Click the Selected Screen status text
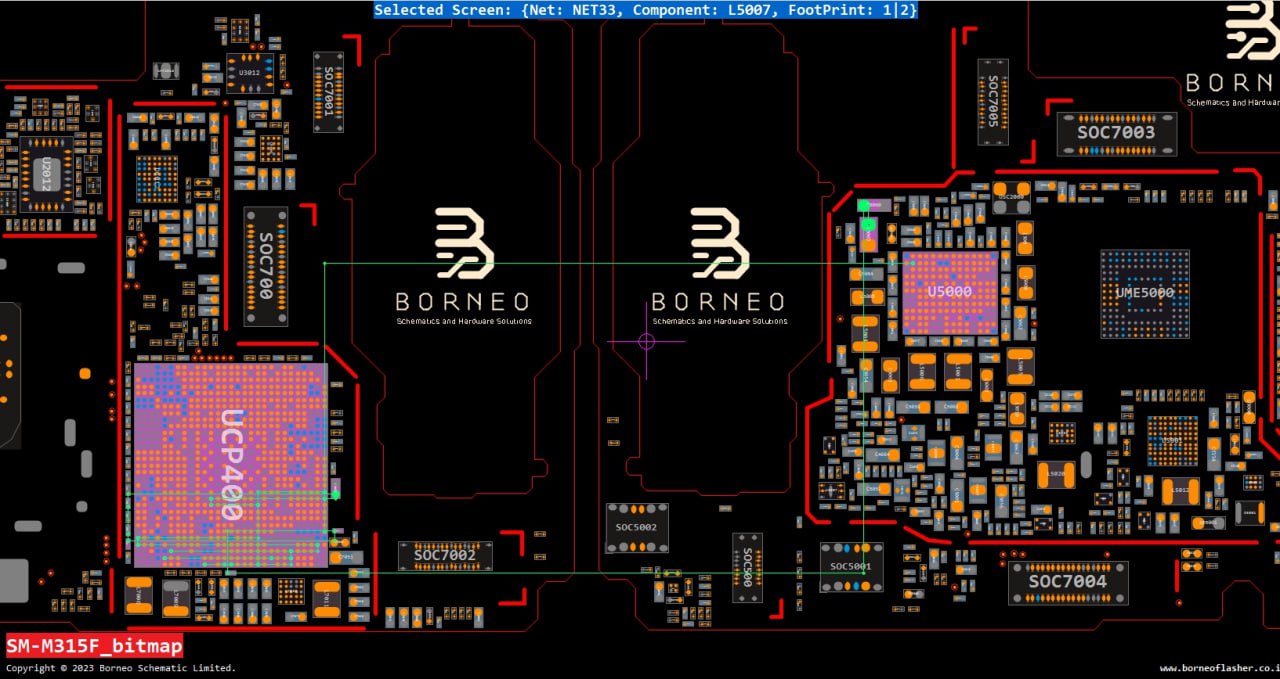The height and width of the screenshot is (679, 1280). pos(646,10)
